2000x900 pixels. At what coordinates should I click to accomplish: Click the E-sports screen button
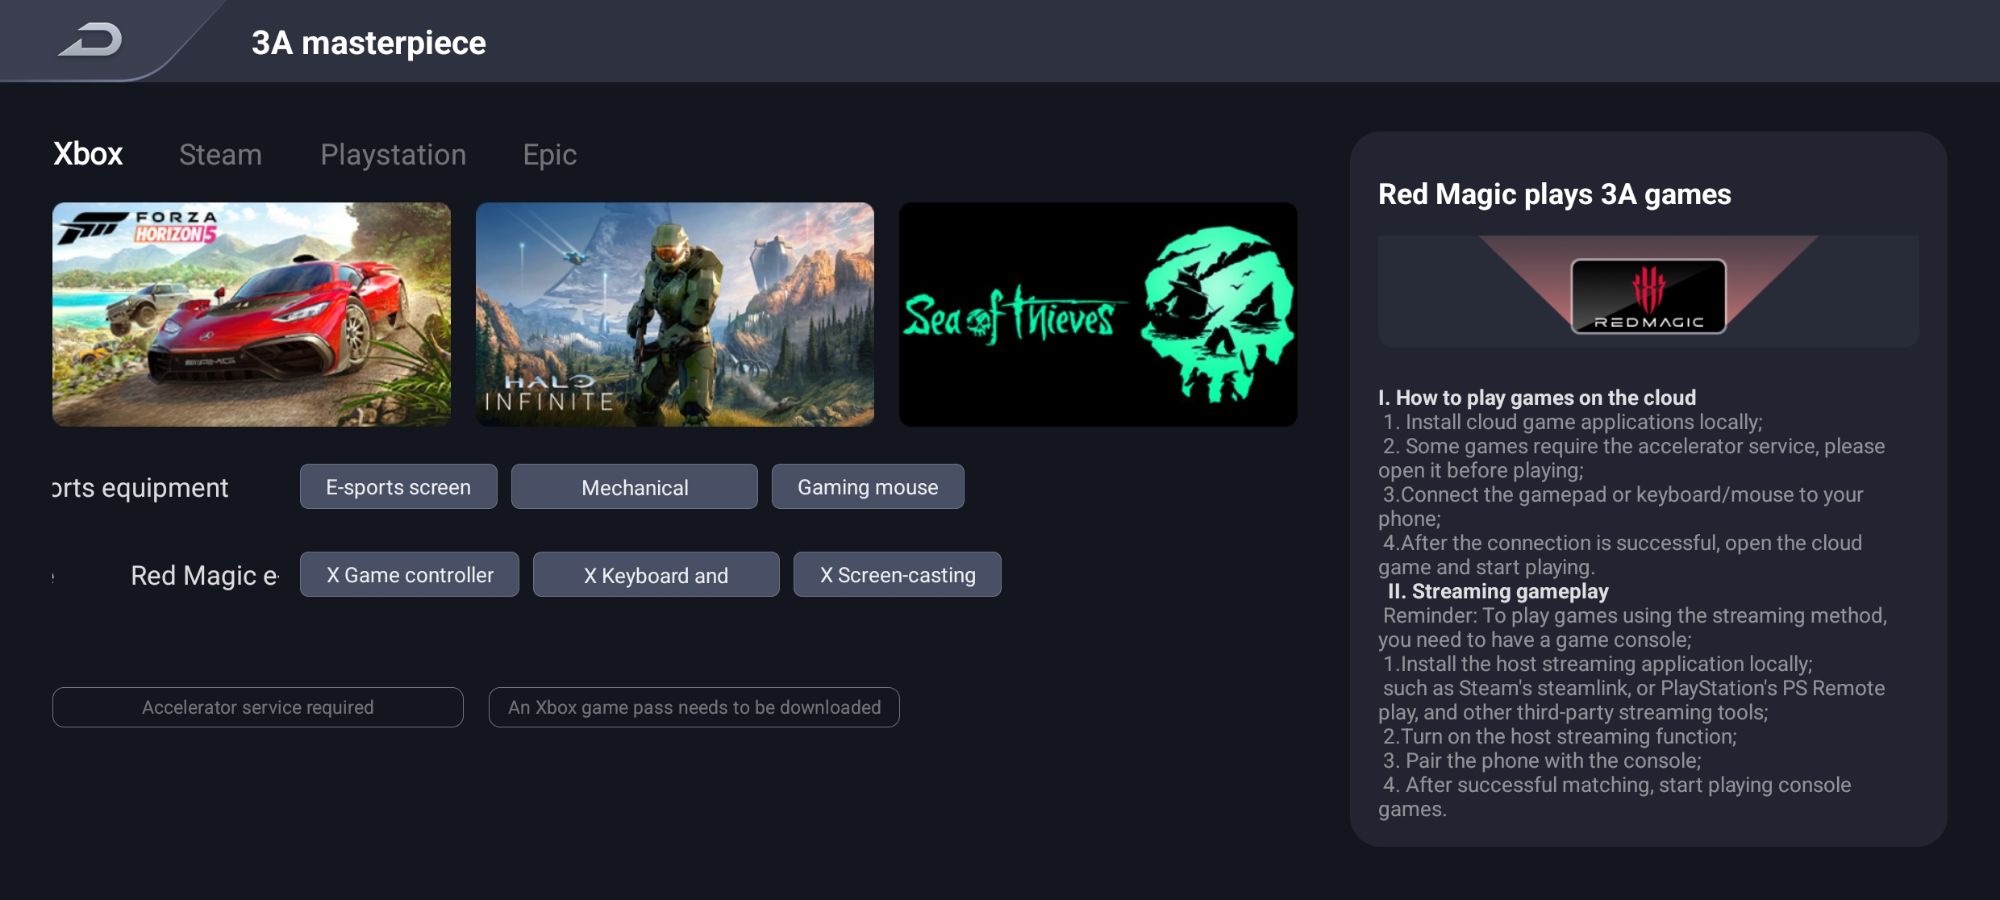coord(398,487)
